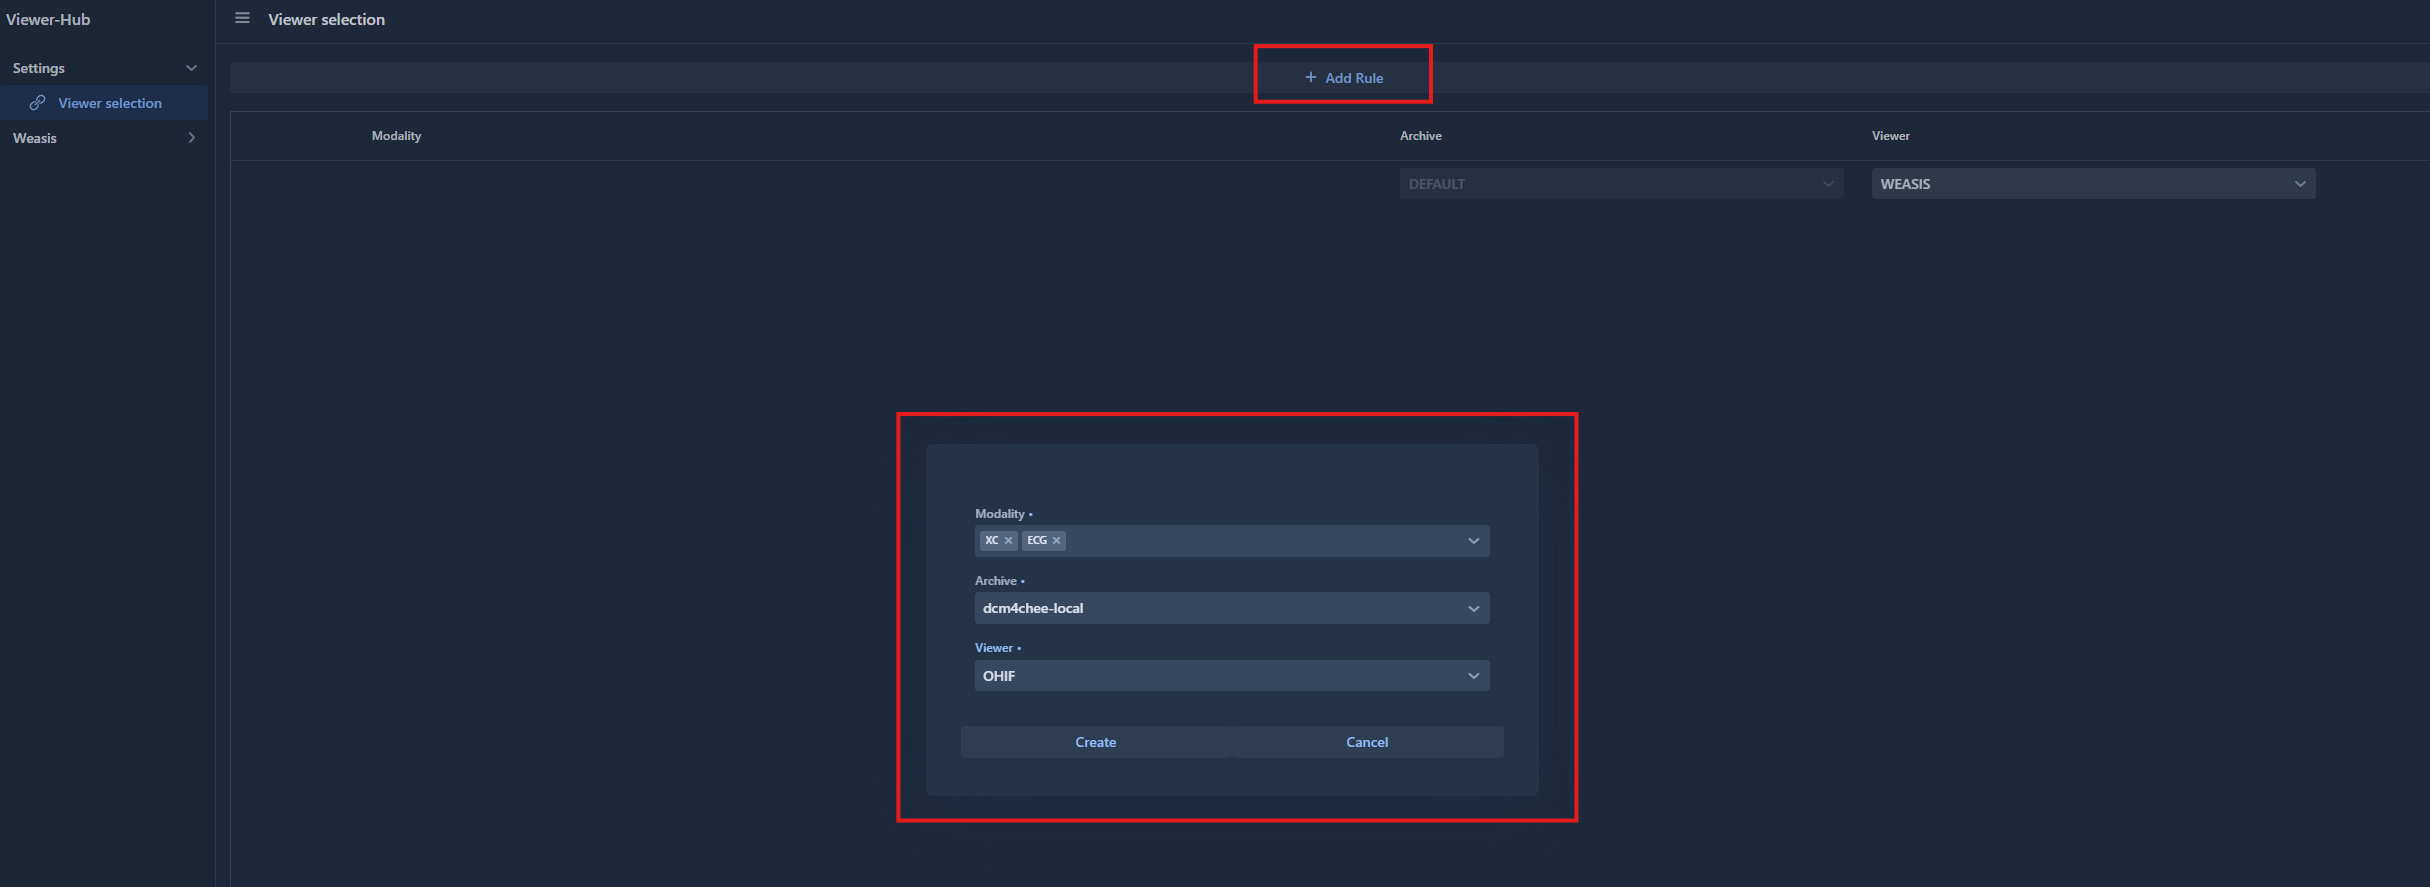
Task: Click the Viewer-Hub title
Action: pyautogui.click(x=48, y=19)
